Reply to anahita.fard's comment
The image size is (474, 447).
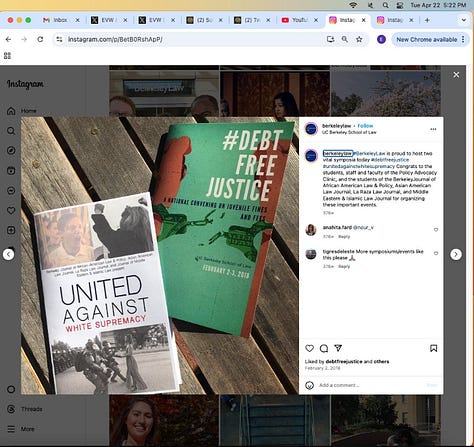coord(344,237)
